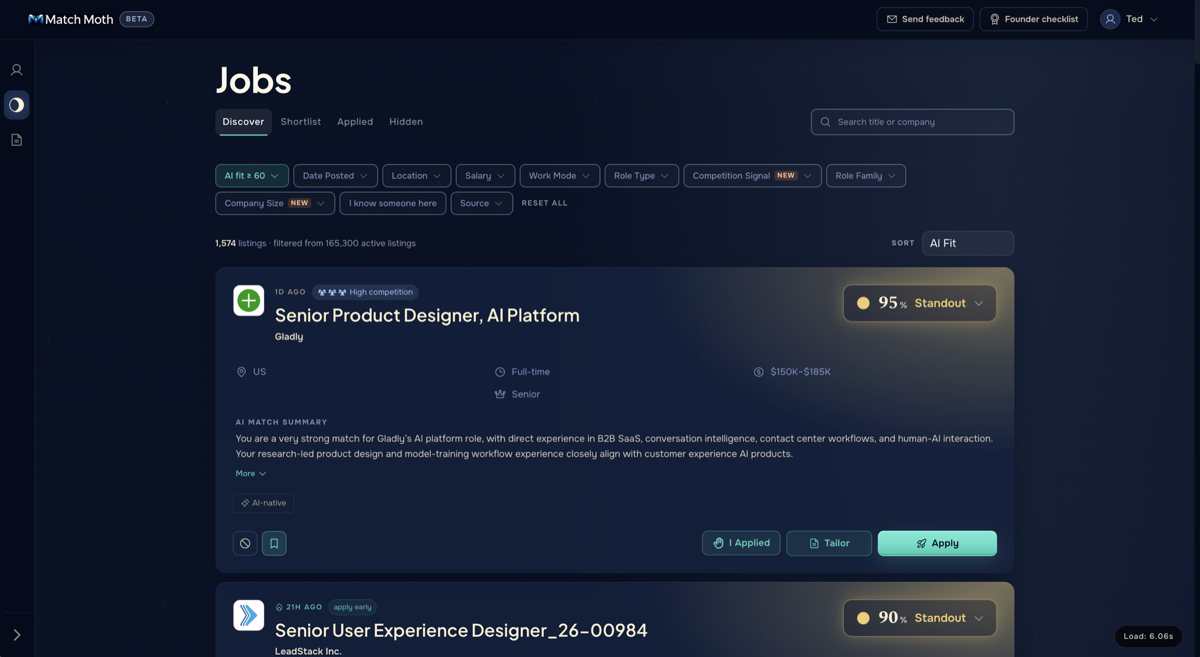Screen dimensions: 1200x657
Task: Click RESET ALL filters
Action: coord(544,203)
